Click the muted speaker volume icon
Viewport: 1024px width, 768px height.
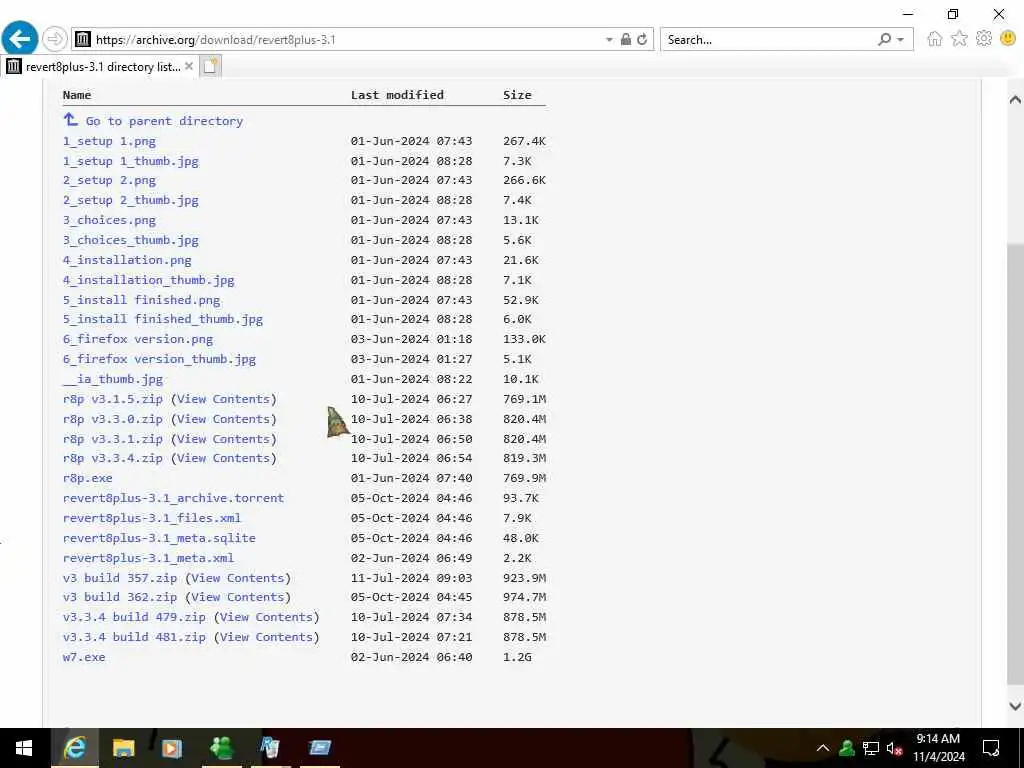(x=895, y=748)
